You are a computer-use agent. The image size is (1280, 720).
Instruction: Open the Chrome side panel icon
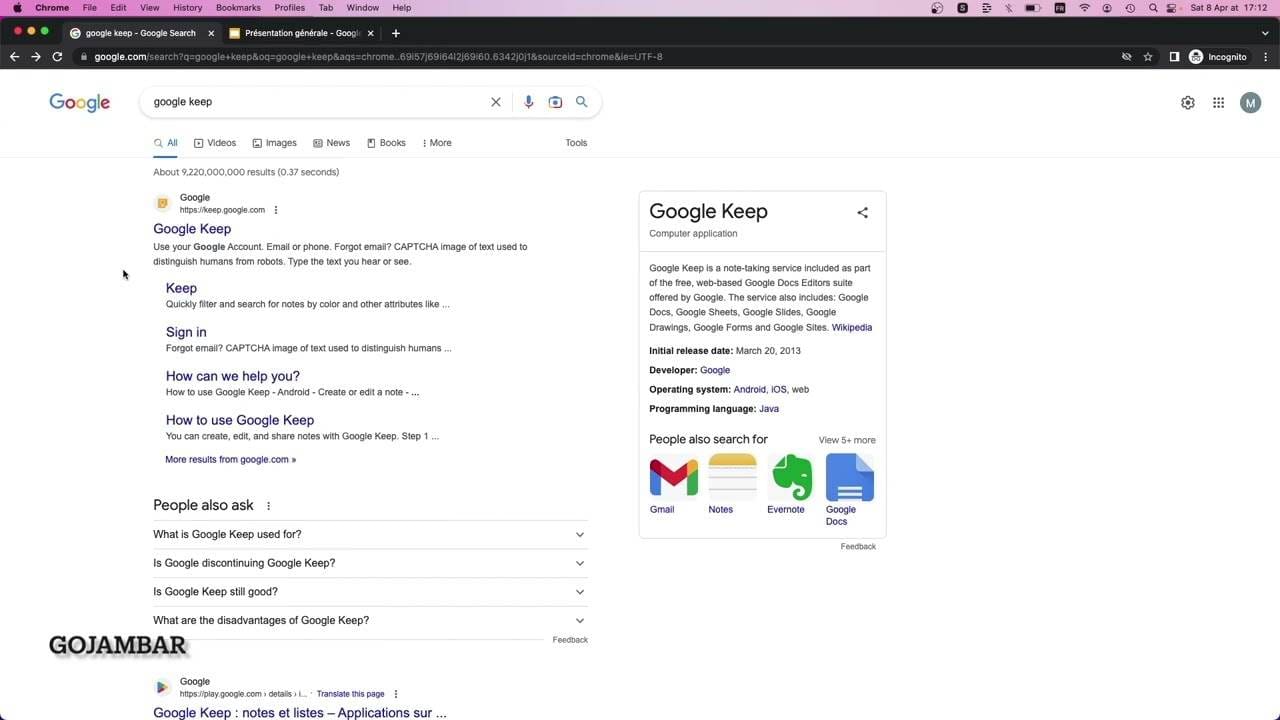click(x=1174, y=57)
